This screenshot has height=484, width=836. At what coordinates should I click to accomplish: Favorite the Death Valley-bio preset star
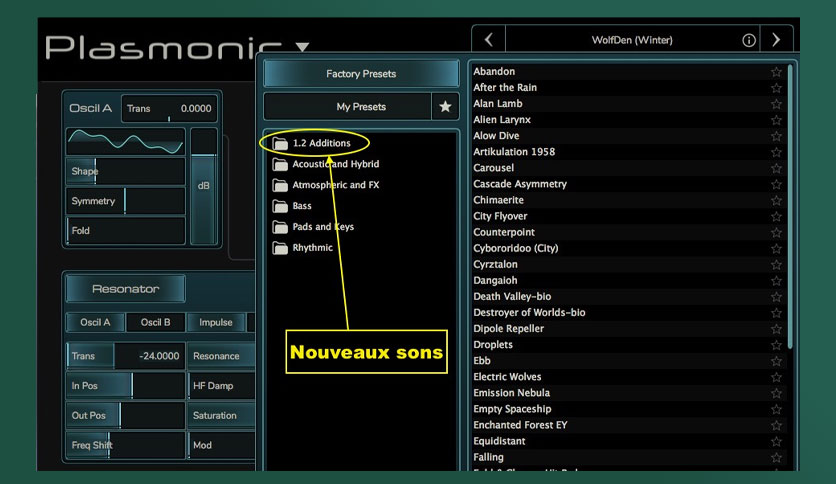coord(776,296)
